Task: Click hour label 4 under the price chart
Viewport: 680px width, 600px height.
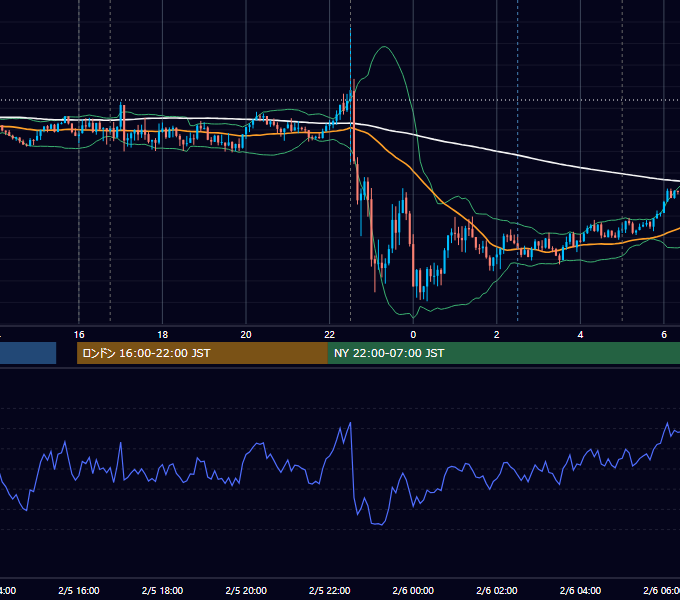Action: click(x=580, y=335)
